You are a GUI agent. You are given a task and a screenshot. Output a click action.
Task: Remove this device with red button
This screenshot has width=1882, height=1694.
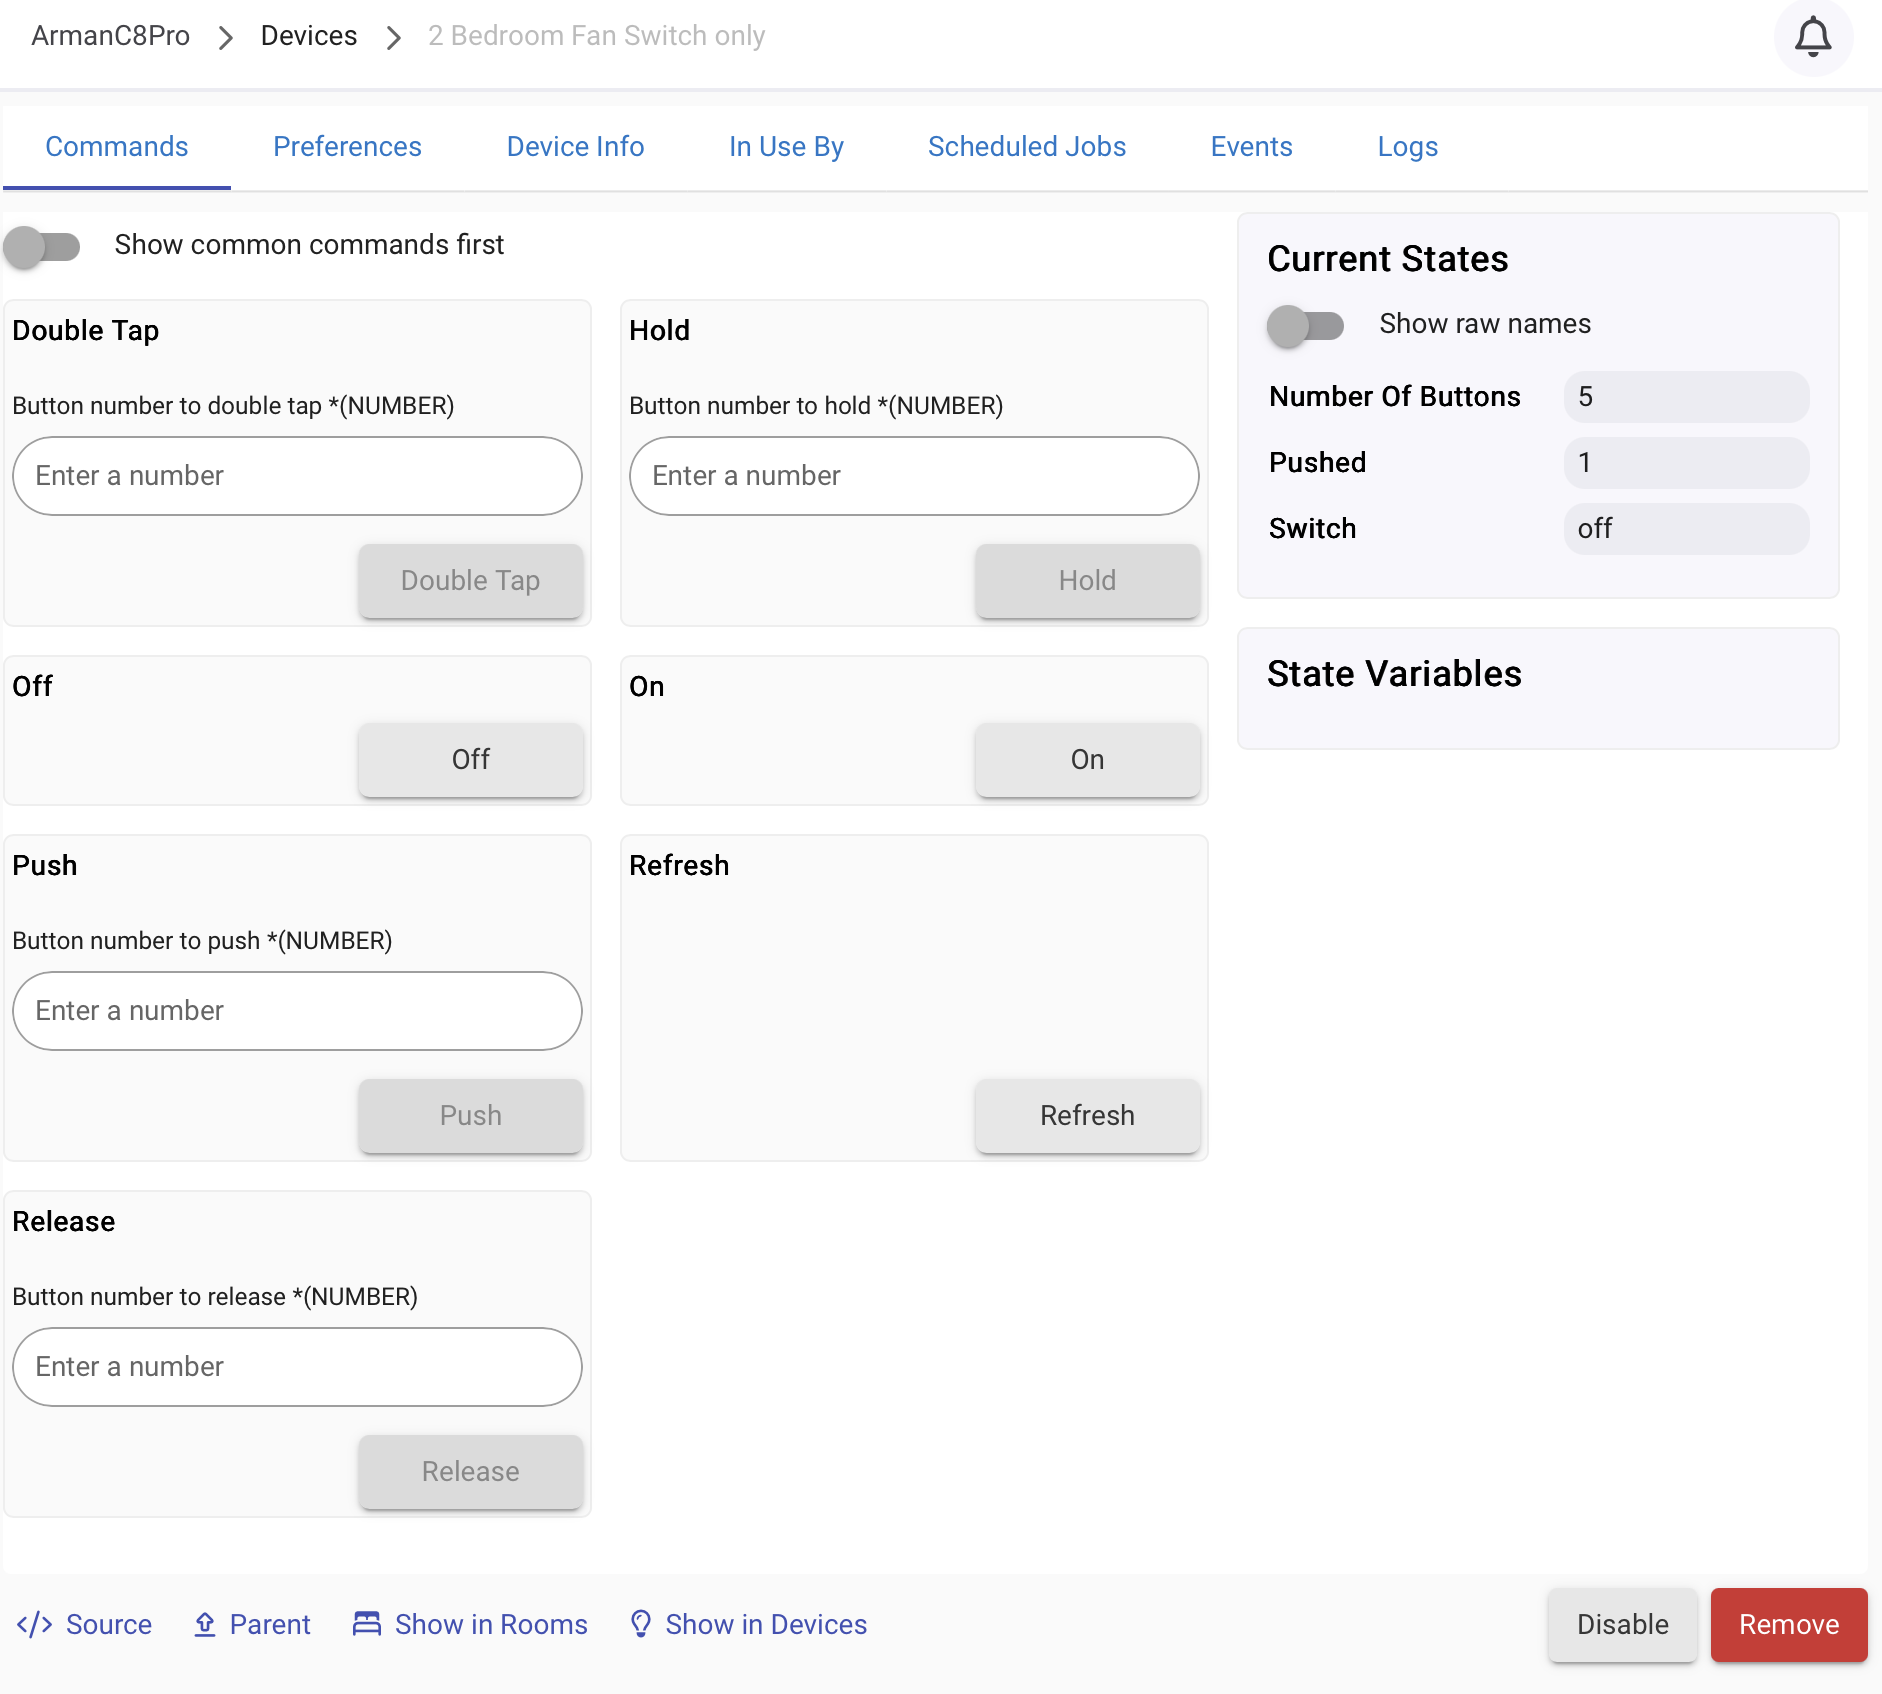(1788, 1624)
